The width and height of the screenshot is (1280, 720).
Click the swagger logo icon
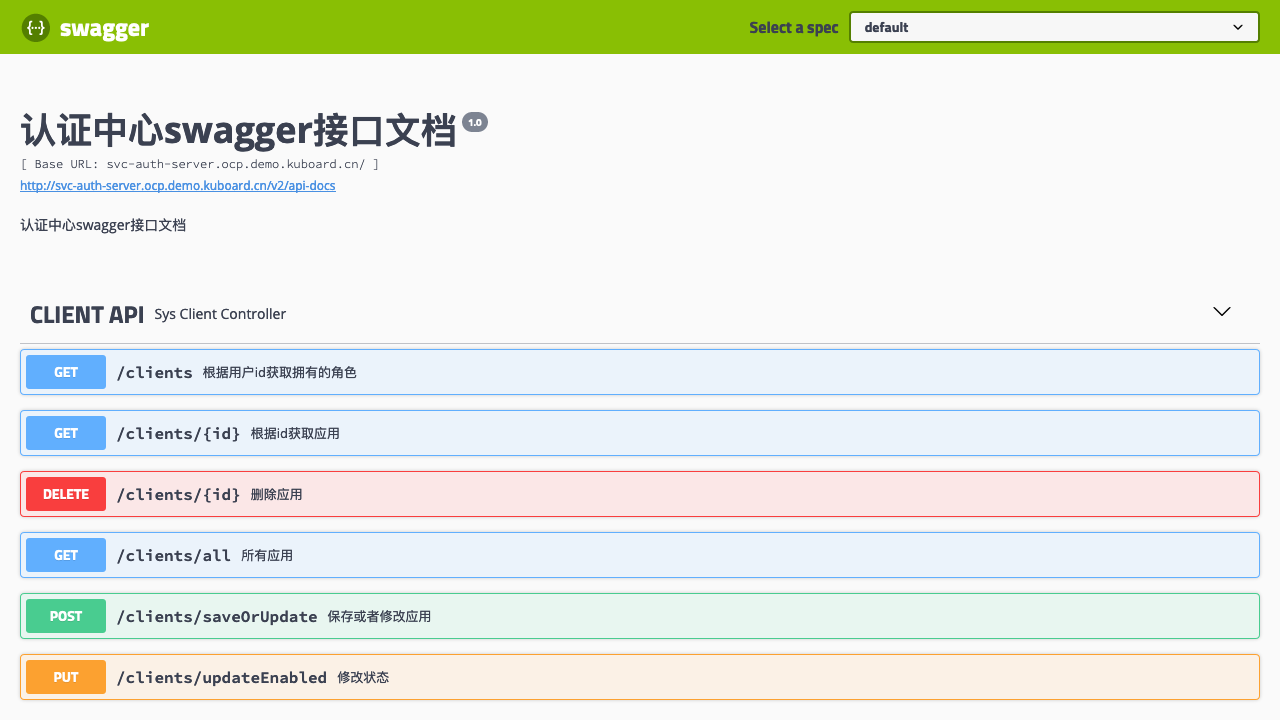click(x=36, y=28)
